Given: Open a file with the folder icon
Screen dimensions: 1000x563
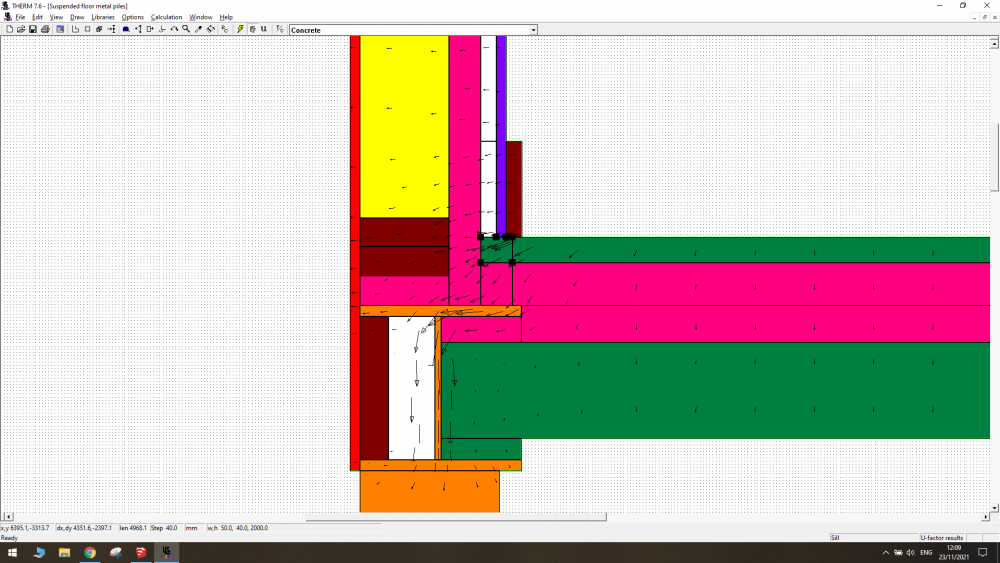Looking at the screenshot, I should [21, 29].
